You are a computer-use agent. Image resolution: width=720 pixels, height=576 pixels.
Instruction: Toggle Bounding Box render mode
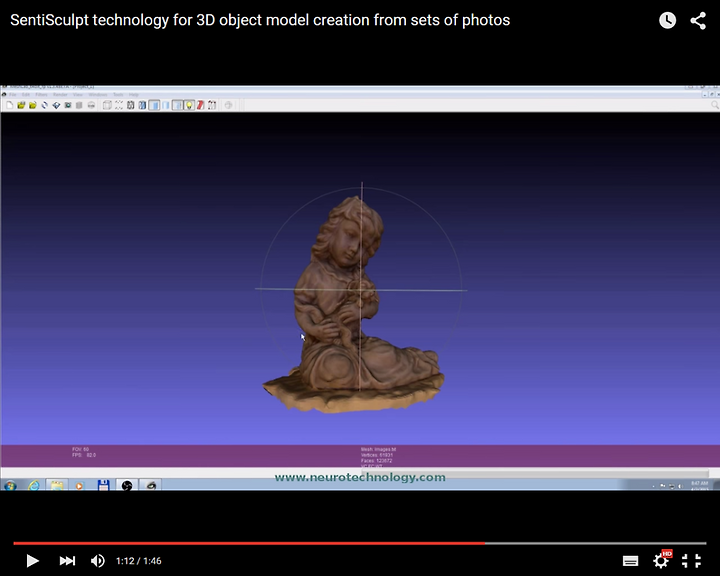[x=107, y=105]
